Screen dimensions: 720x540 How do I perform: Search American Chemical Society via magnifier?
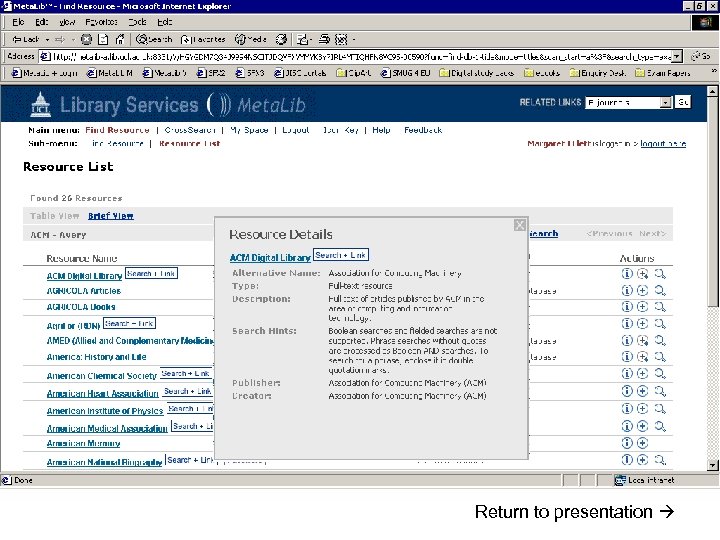660,373
